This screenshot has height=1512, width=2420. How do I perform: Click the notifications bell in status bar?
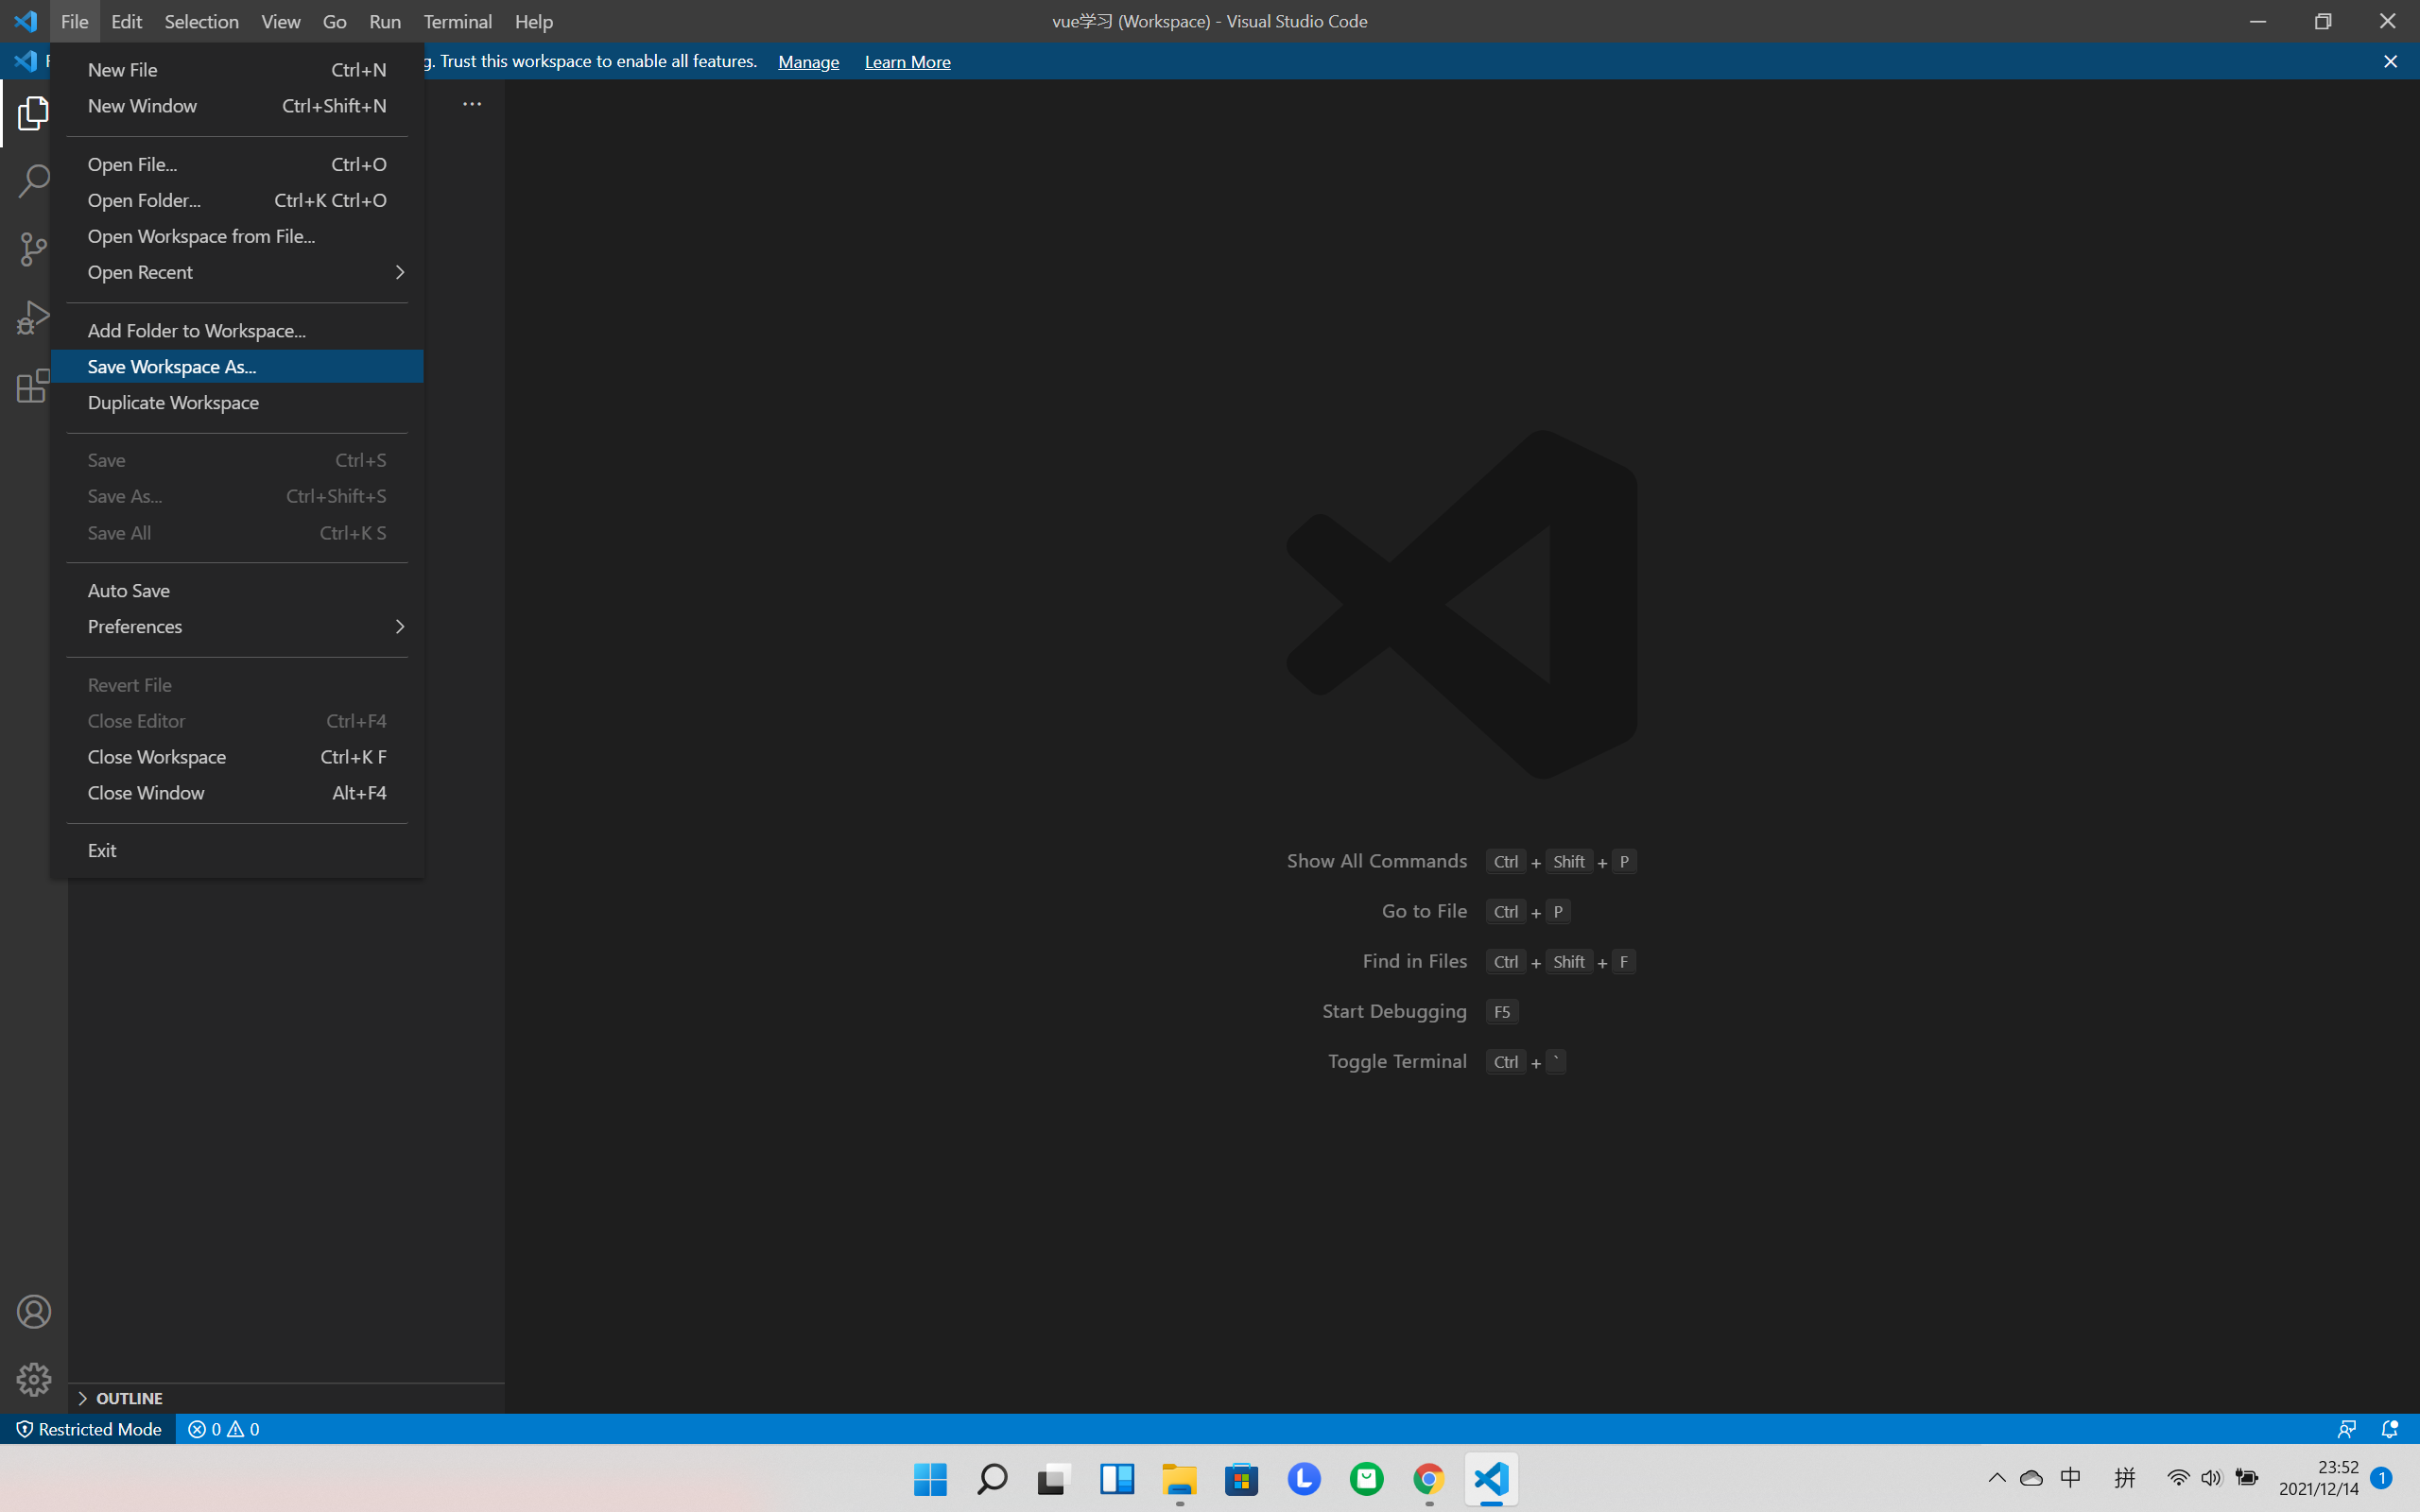(2389, 1429)
